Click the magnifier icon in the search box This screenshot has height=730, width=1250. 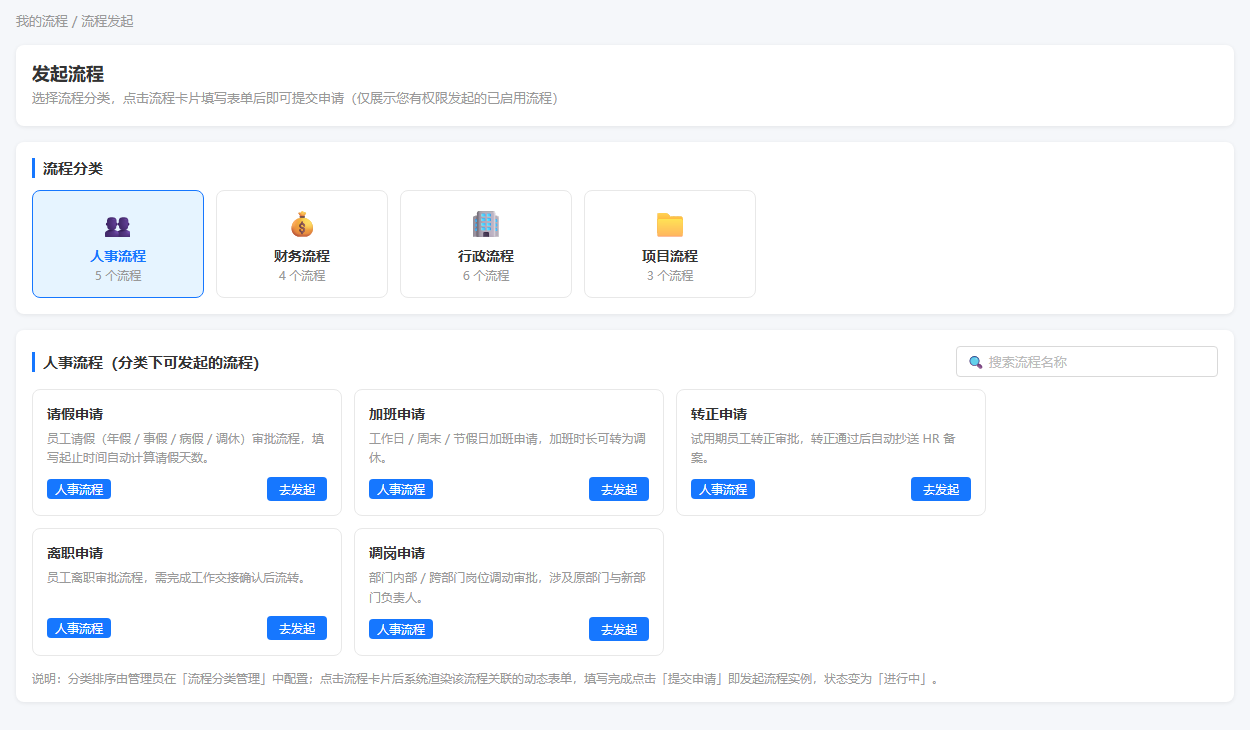pyautogui.click(x=976, y=362)
